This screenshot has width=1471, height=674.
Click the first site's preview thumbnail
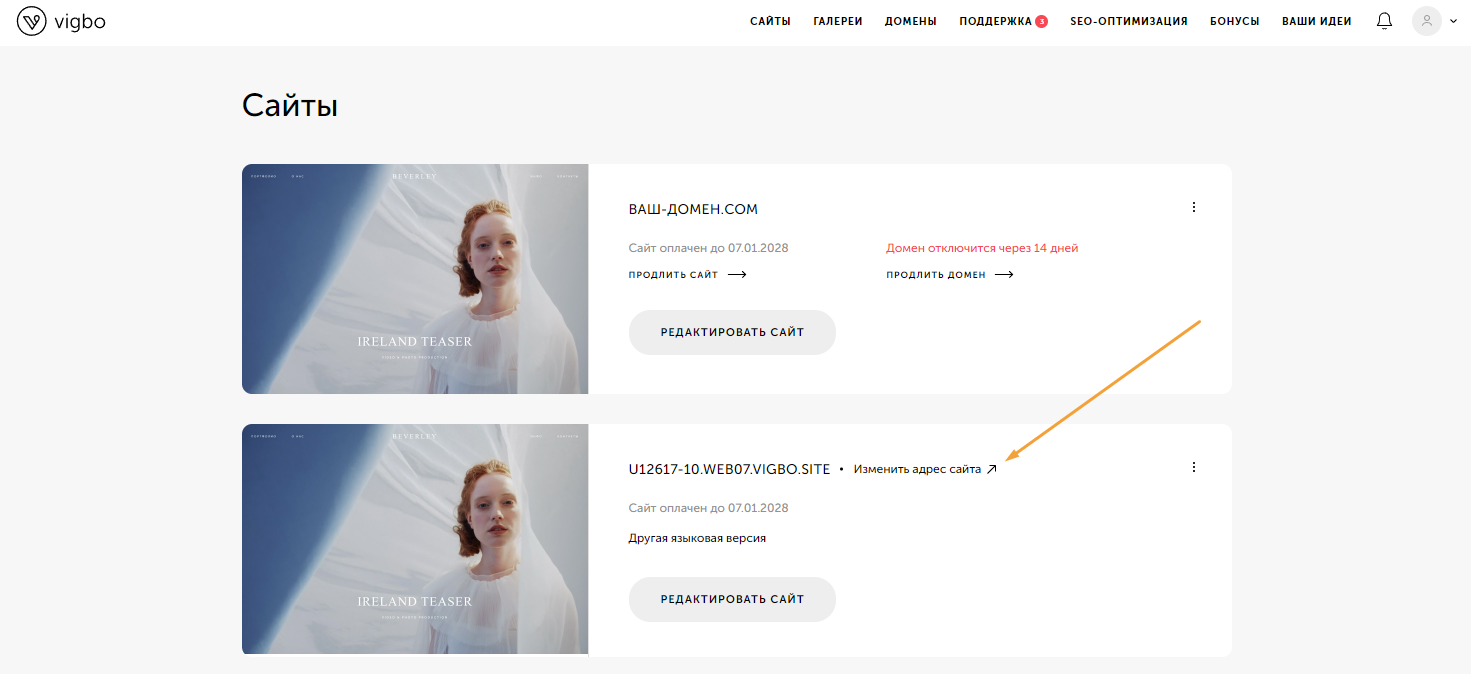[x=415, y=279]
